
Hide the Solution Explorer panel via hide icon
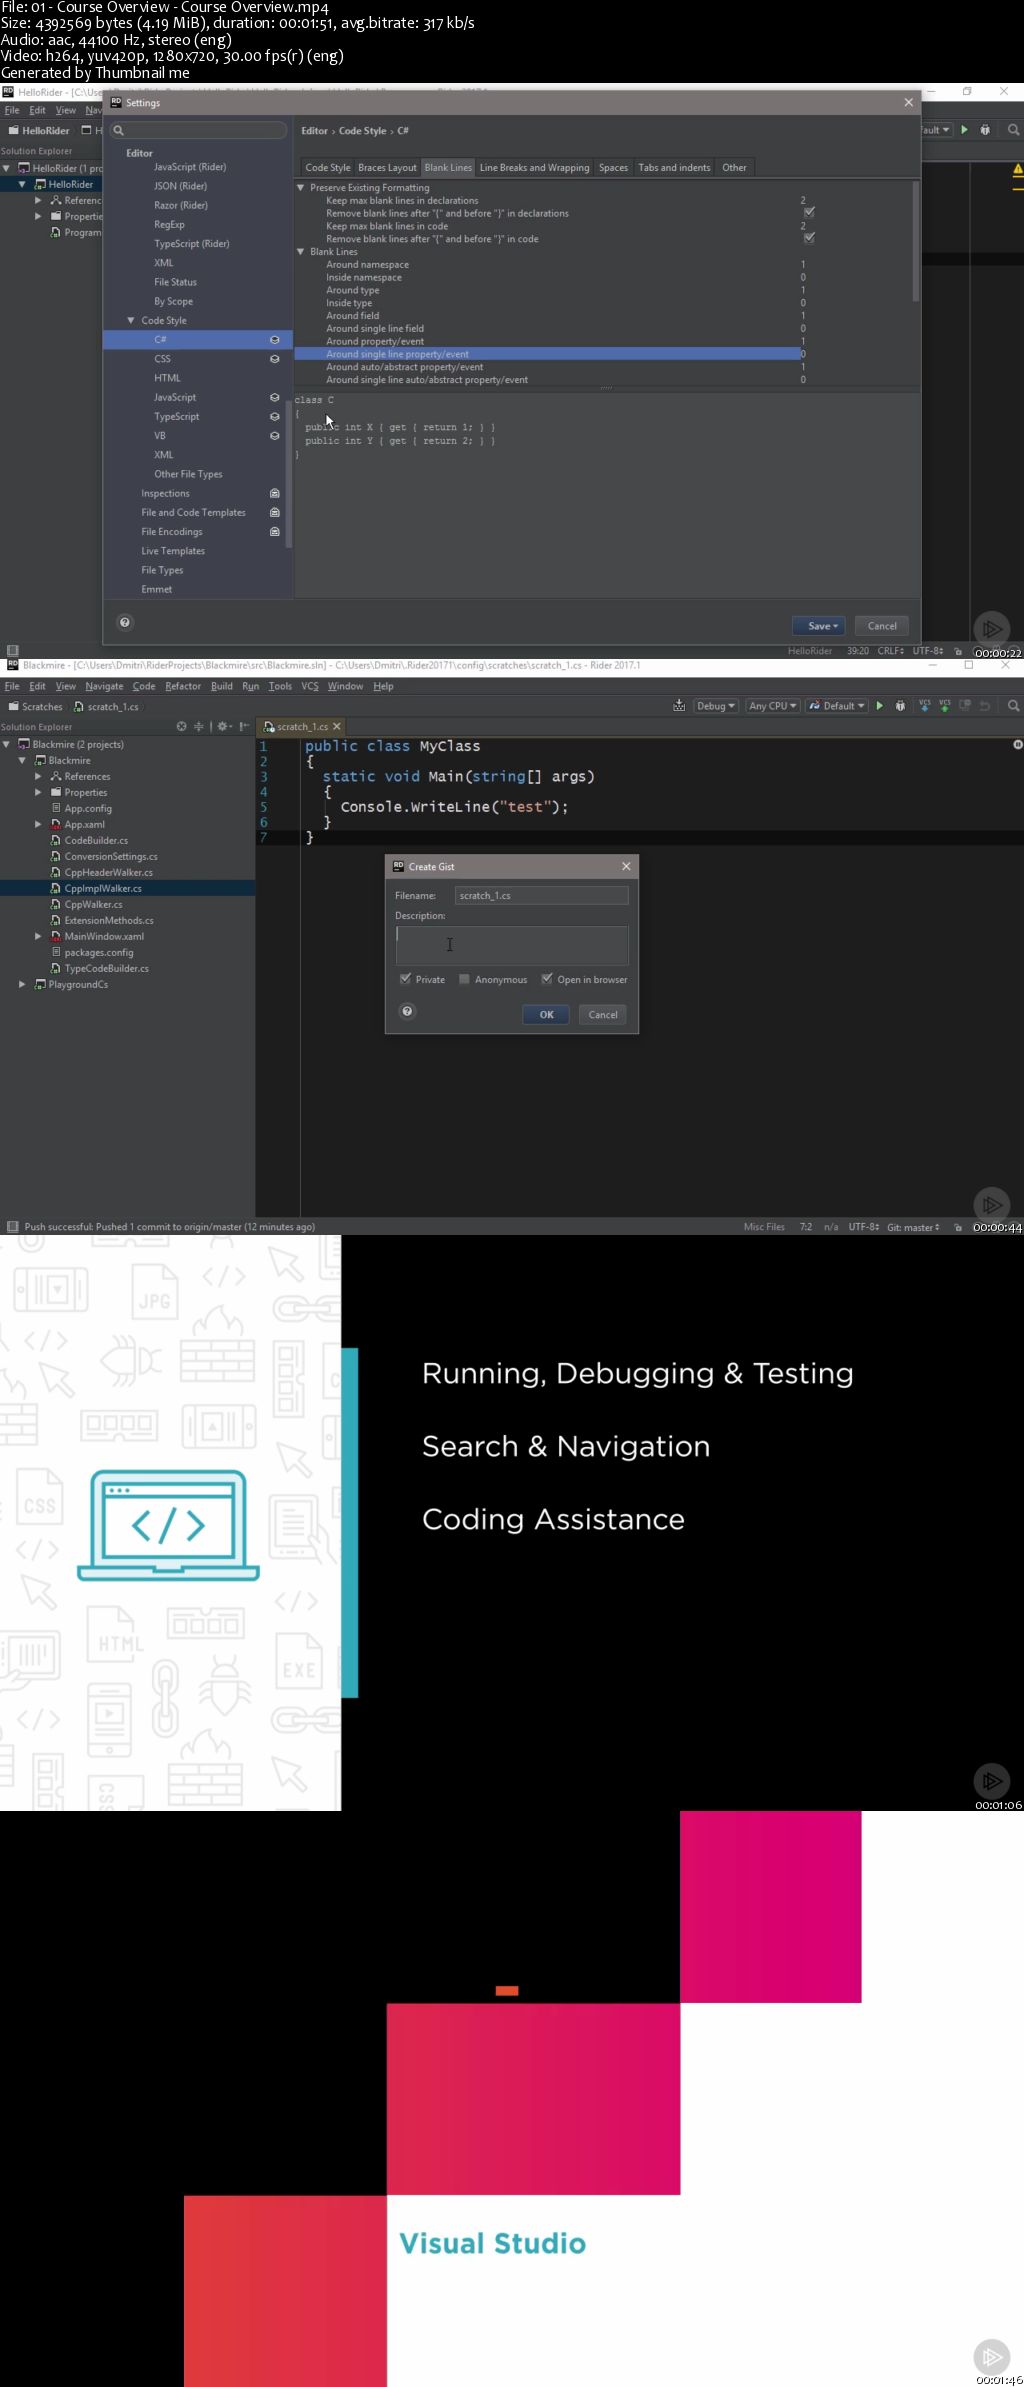[244, 726]
